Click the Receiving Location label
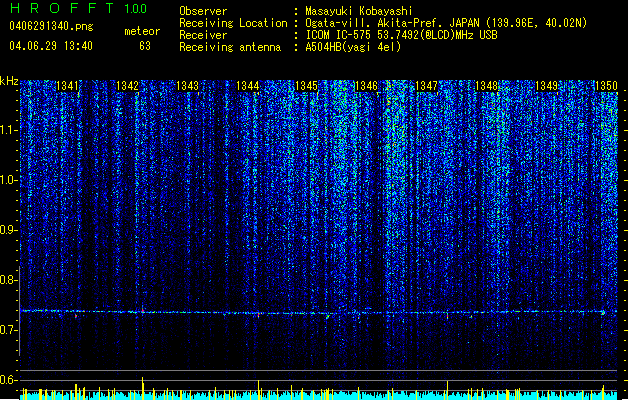The image size is (629, 400). (233, 23)
